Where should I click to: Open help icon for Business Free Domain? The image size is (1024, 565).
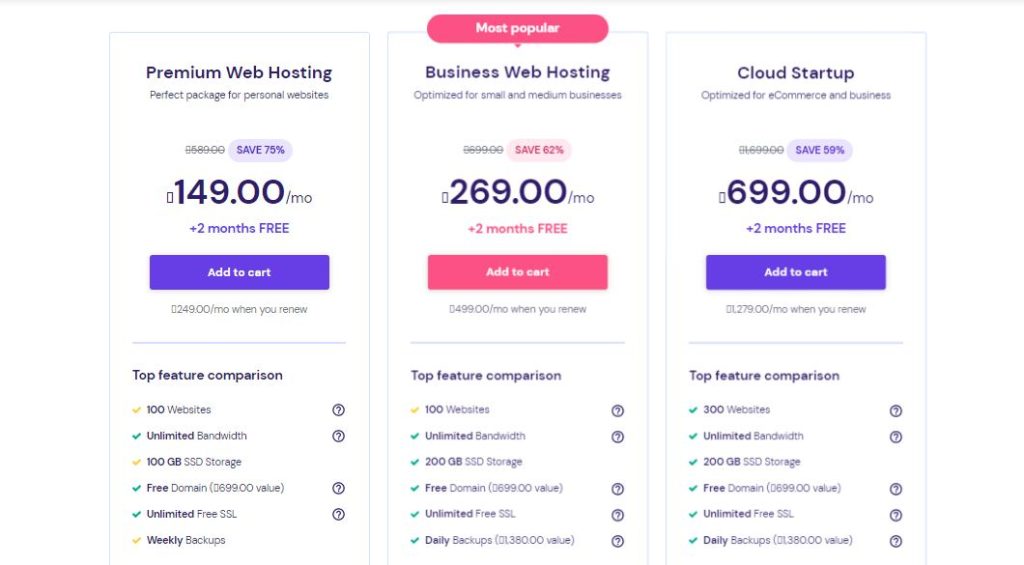(x=617, y=489)
